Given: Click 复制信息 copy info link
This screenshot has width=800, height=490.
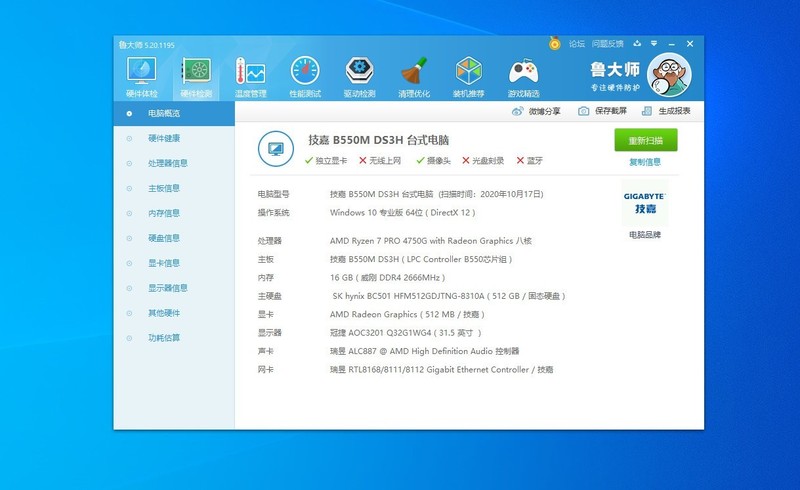Looking at the screenshot, I should coord(645,162).
